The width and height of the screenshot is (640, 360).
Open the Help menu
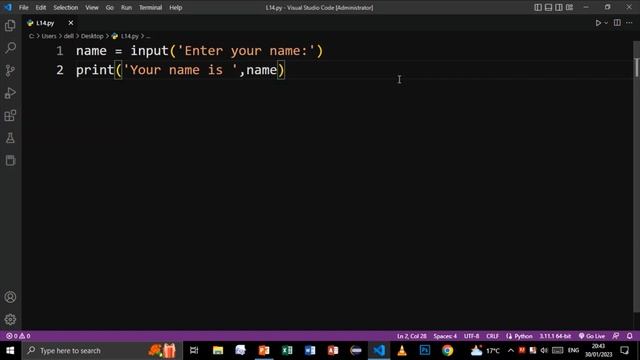176,7
